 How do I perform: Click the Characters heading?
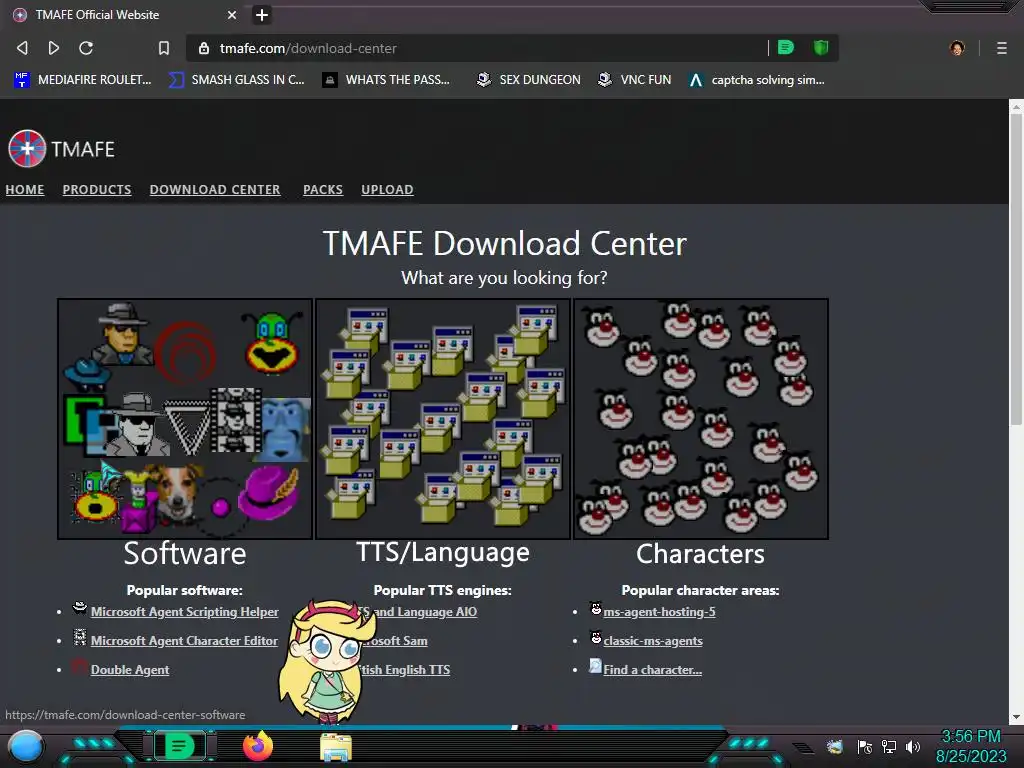(700, 554)
